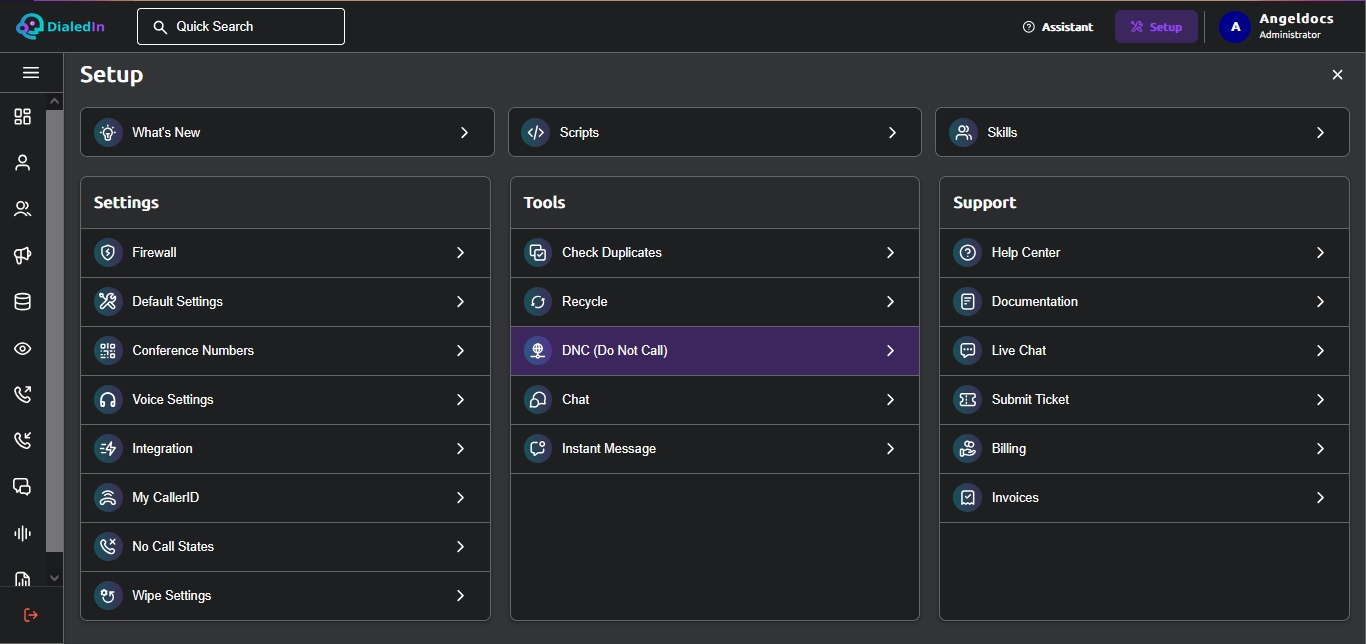Open Voice Settings menu entry
This screenshot has height=644, width=1366.
(x=286, y=400)
